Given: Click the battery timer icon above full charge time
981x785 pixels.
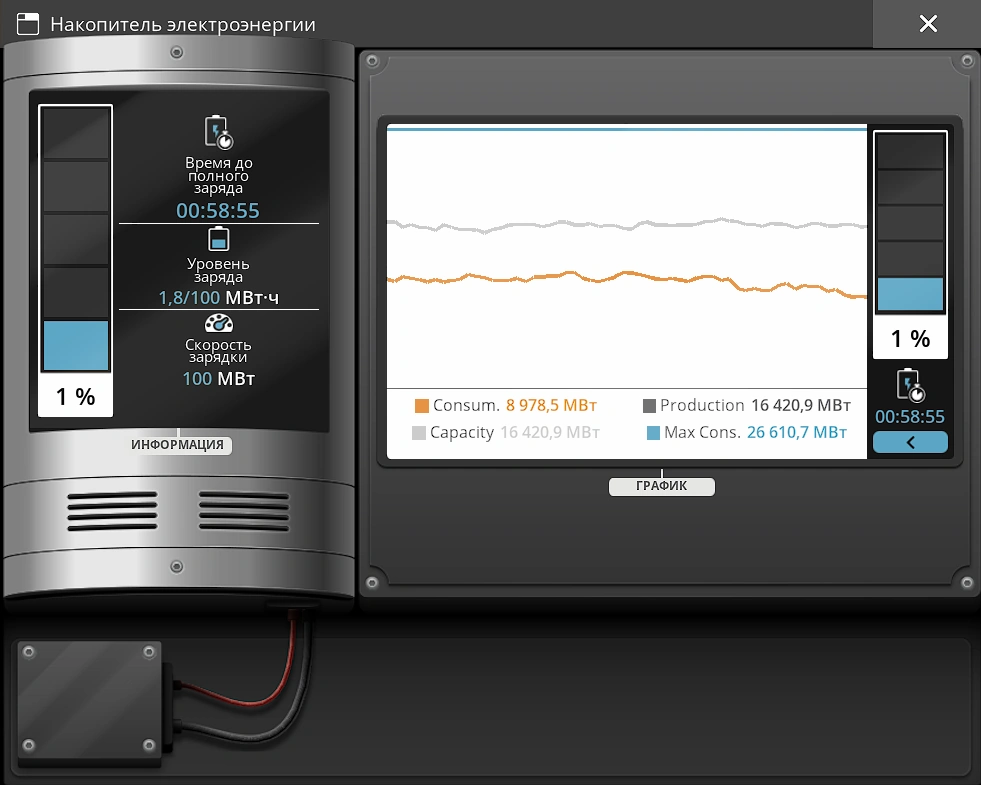Looking at the screenshot, I should click(x=218, y=132).
